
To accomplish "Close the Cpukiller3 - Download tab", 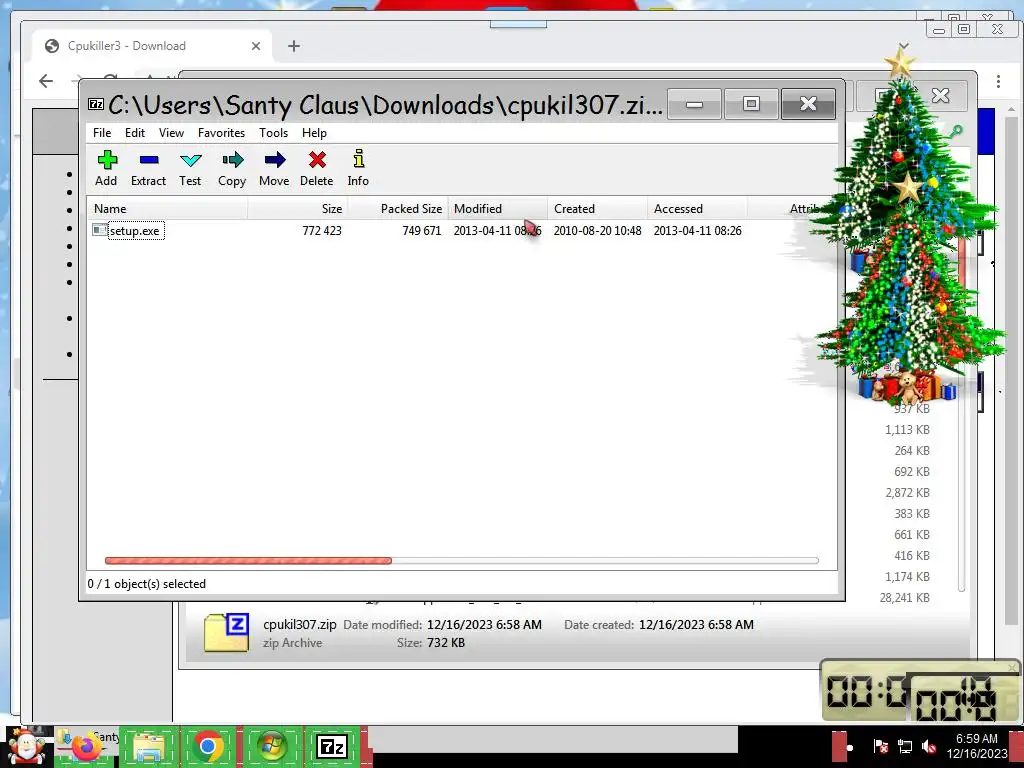I will click(256, 46).
